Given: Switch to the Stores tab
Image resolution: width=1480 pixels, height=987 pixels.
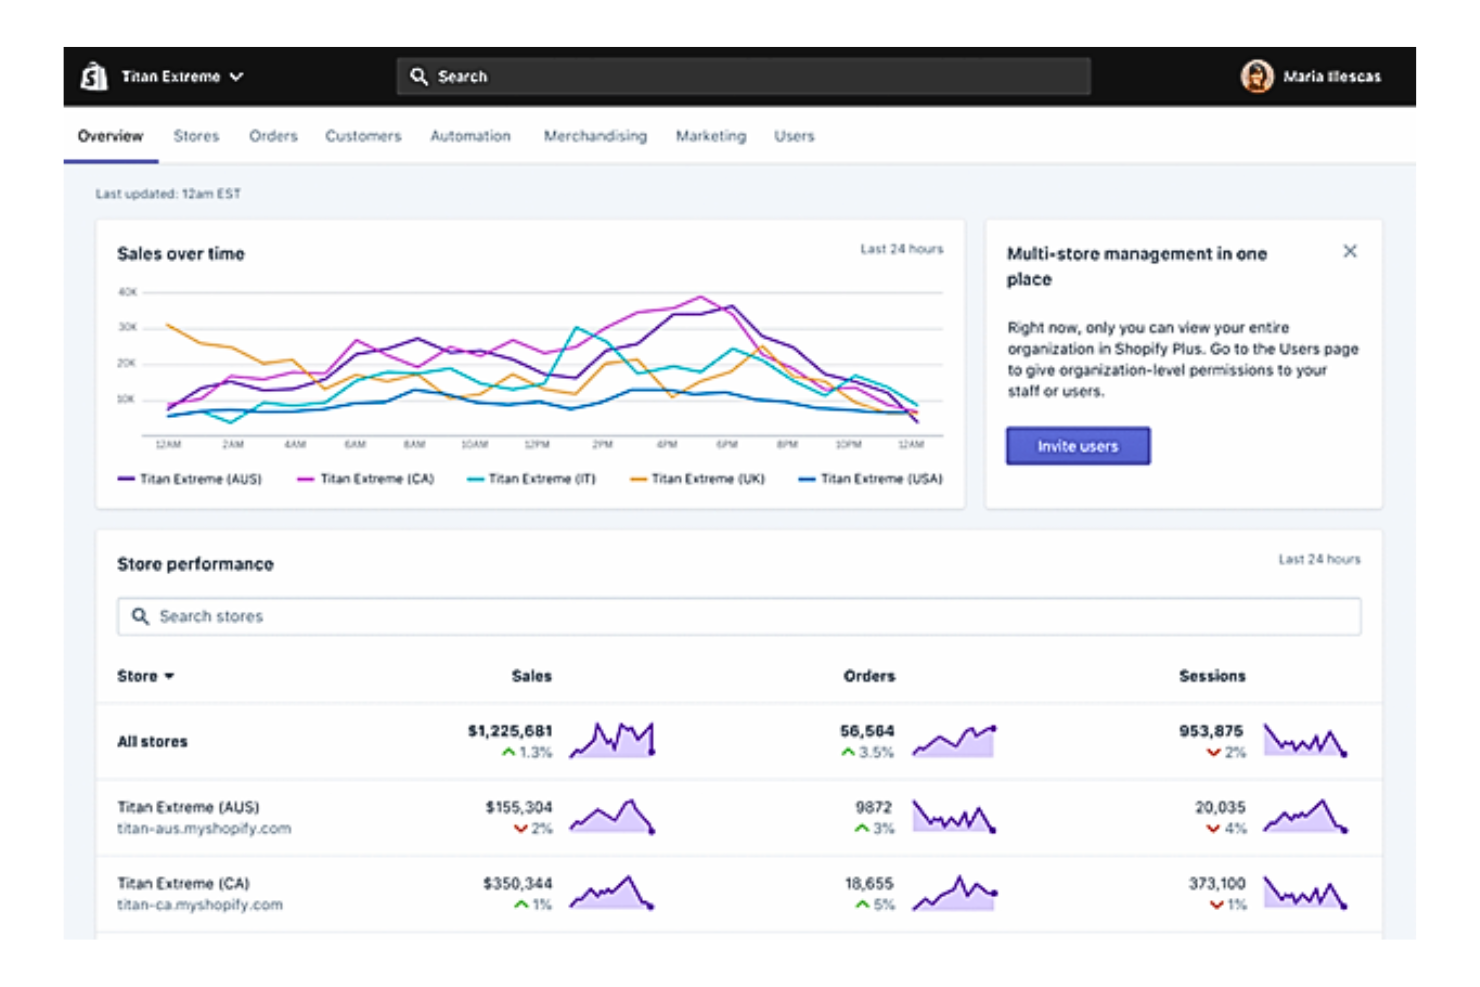Looking at the screenshot, I should tap(194, 136).
